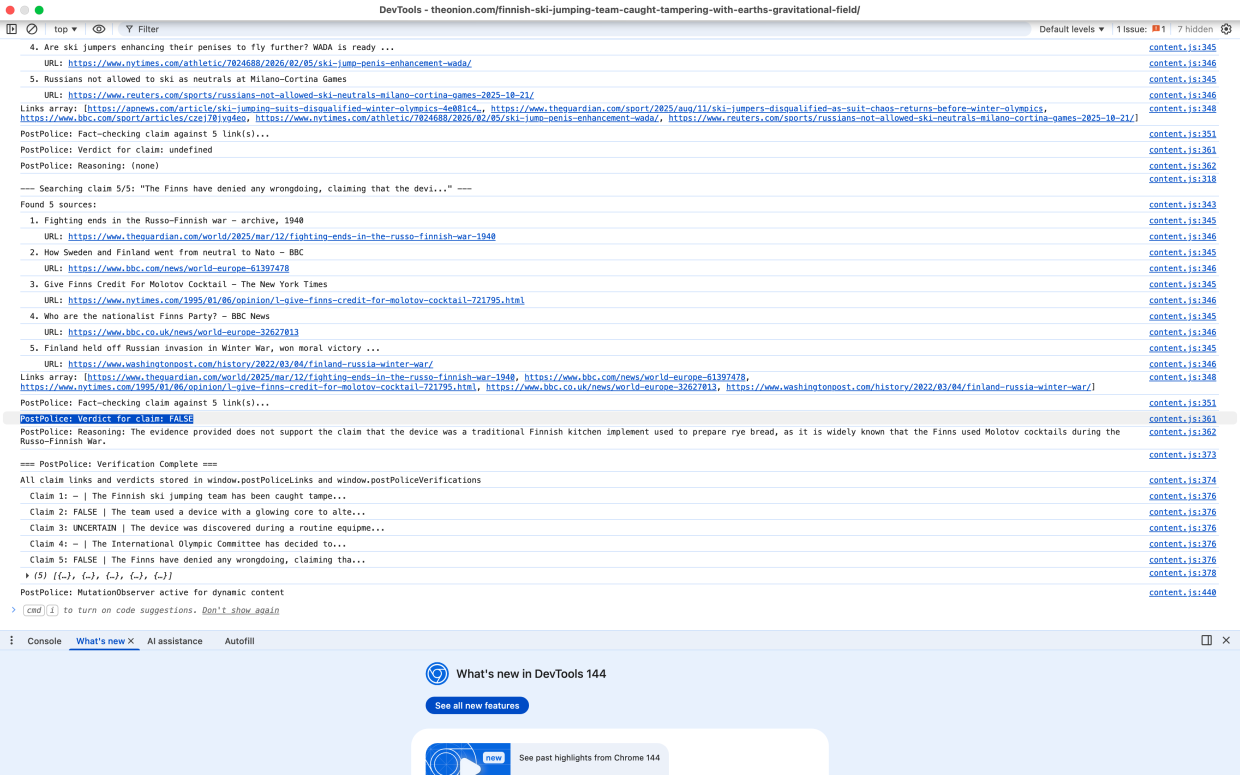Open content.js:440 source link
Viewport: 1240px width, 775px height.
(x=1183, y=593)
